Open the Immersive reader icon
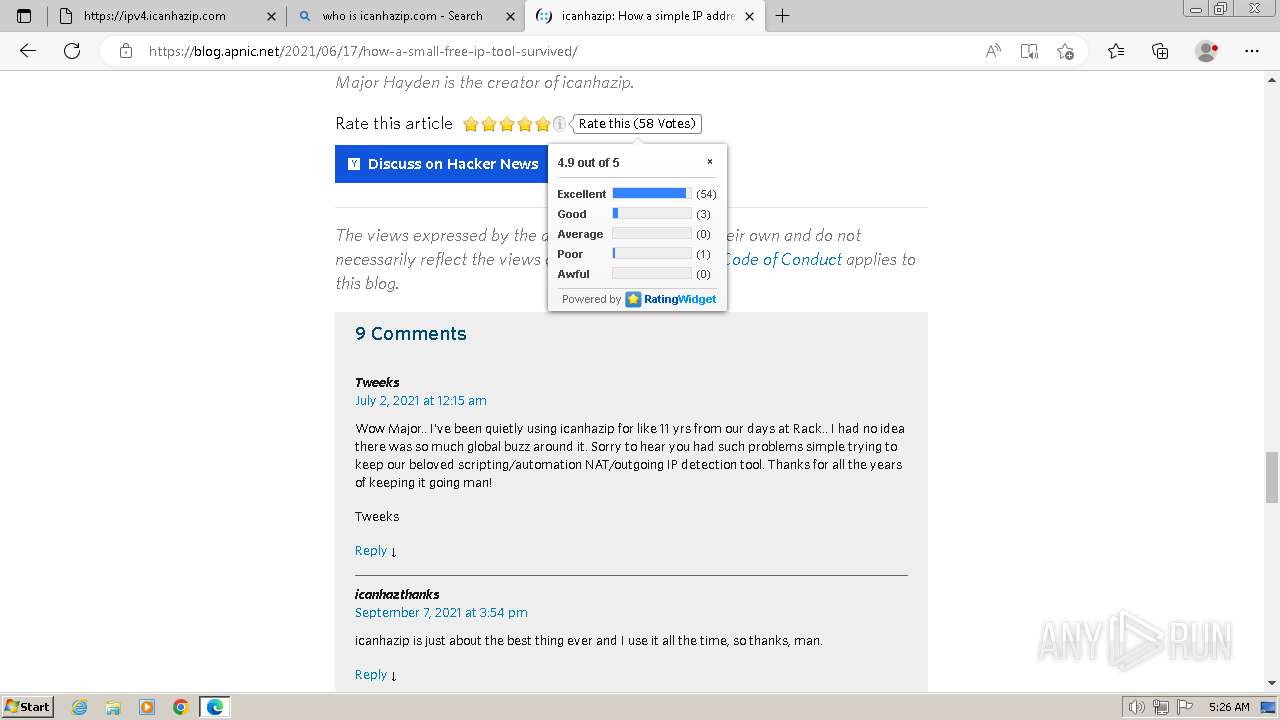Image resolution: width=1280 pixels, height=720 pixels. (x=1029, y=51)
